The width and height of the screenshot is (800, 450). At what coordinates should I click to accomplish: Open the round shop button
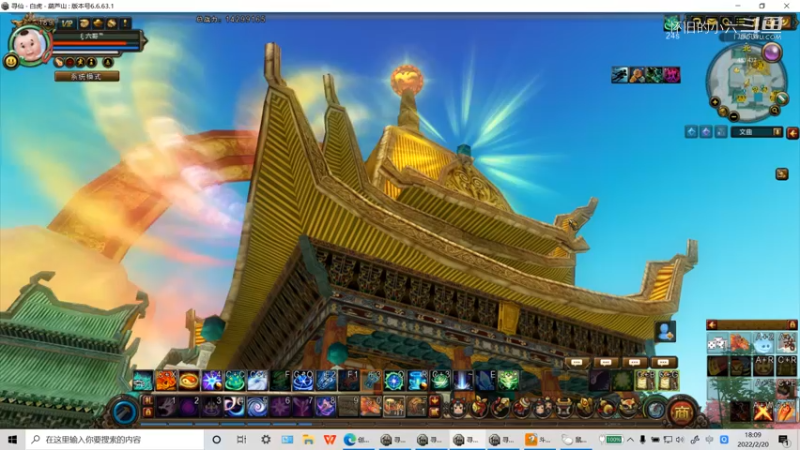682,411
